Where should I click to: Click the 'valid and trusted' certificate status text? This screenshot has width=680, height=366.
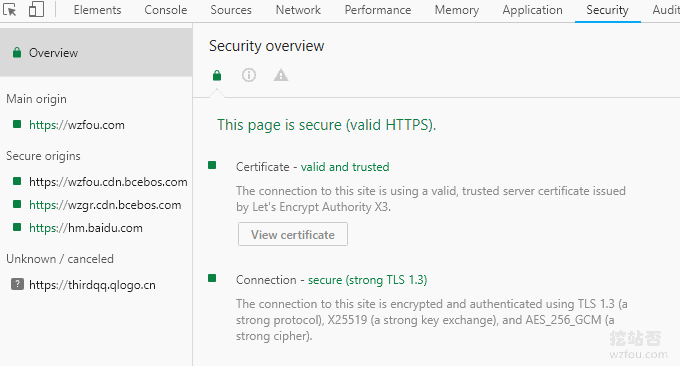tap(345, 167)
